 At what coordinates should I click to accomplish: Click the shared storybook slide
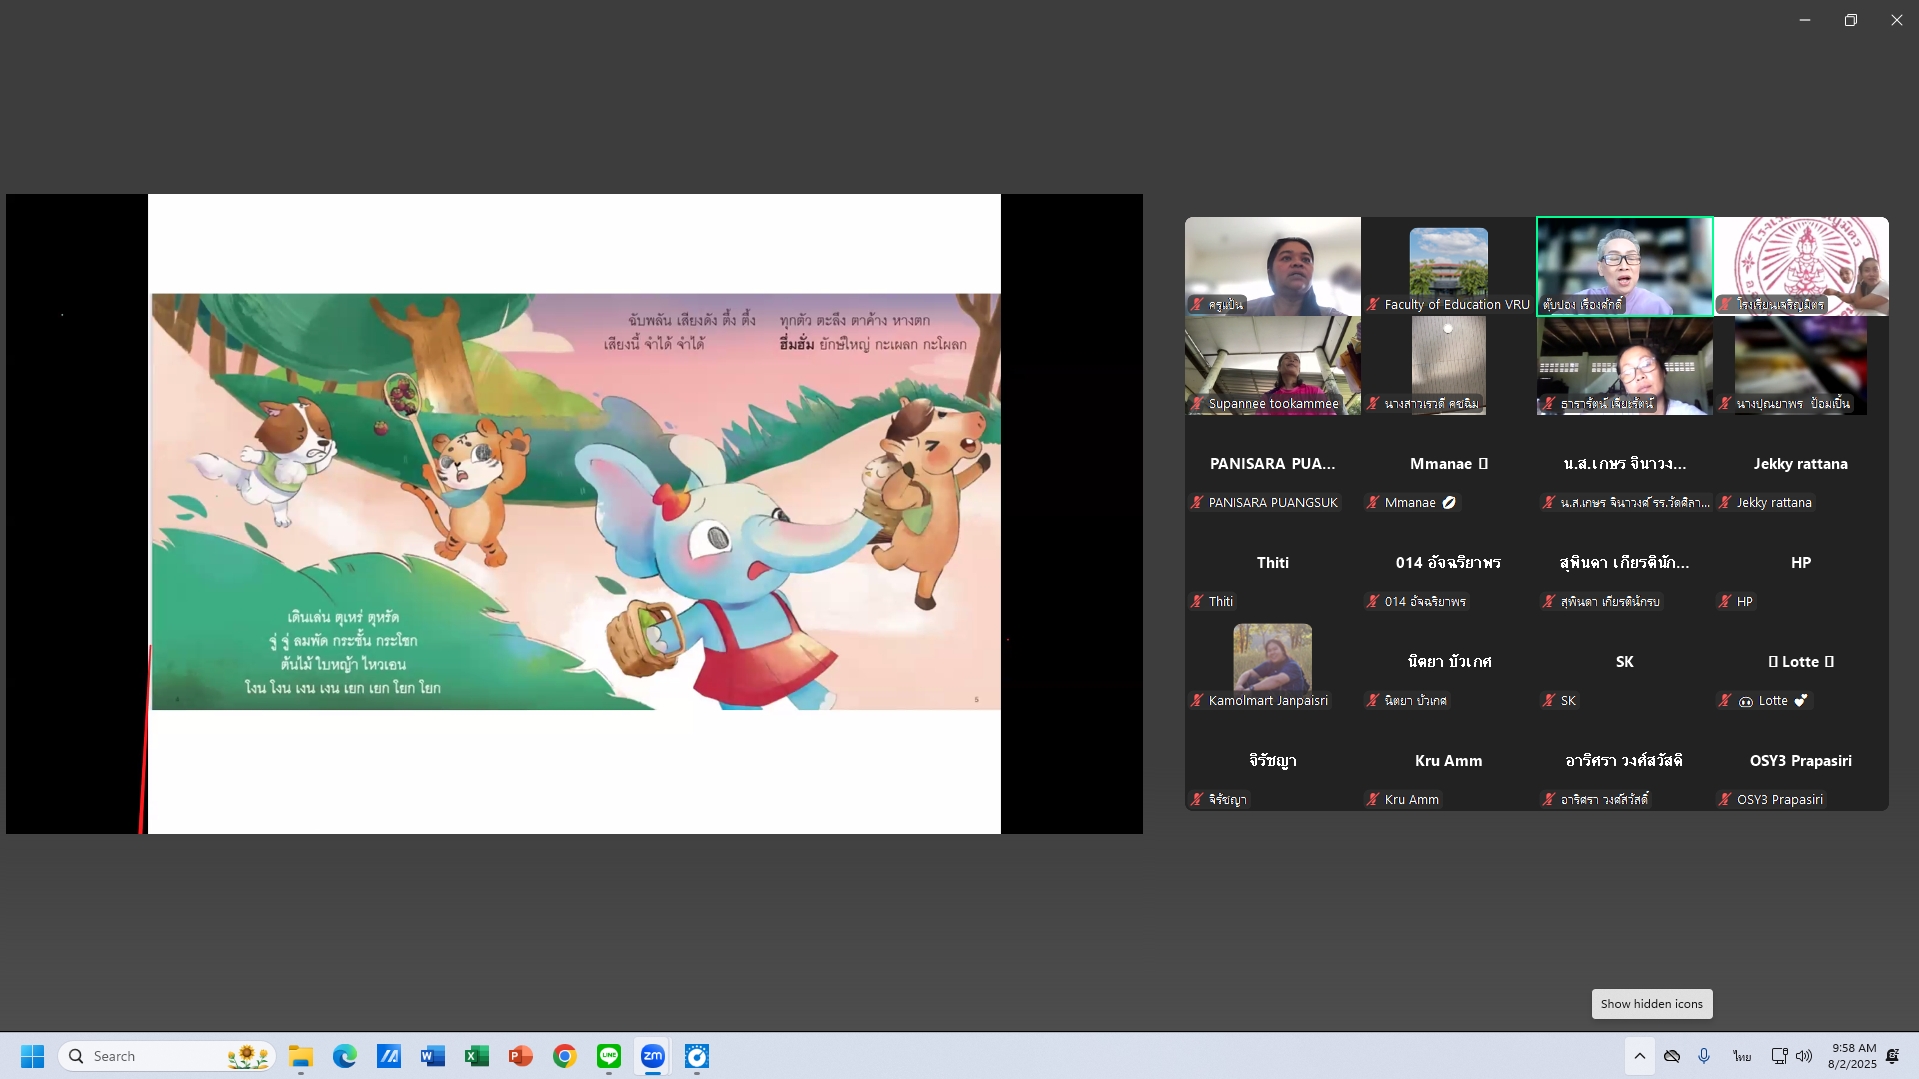coord(575,502)
